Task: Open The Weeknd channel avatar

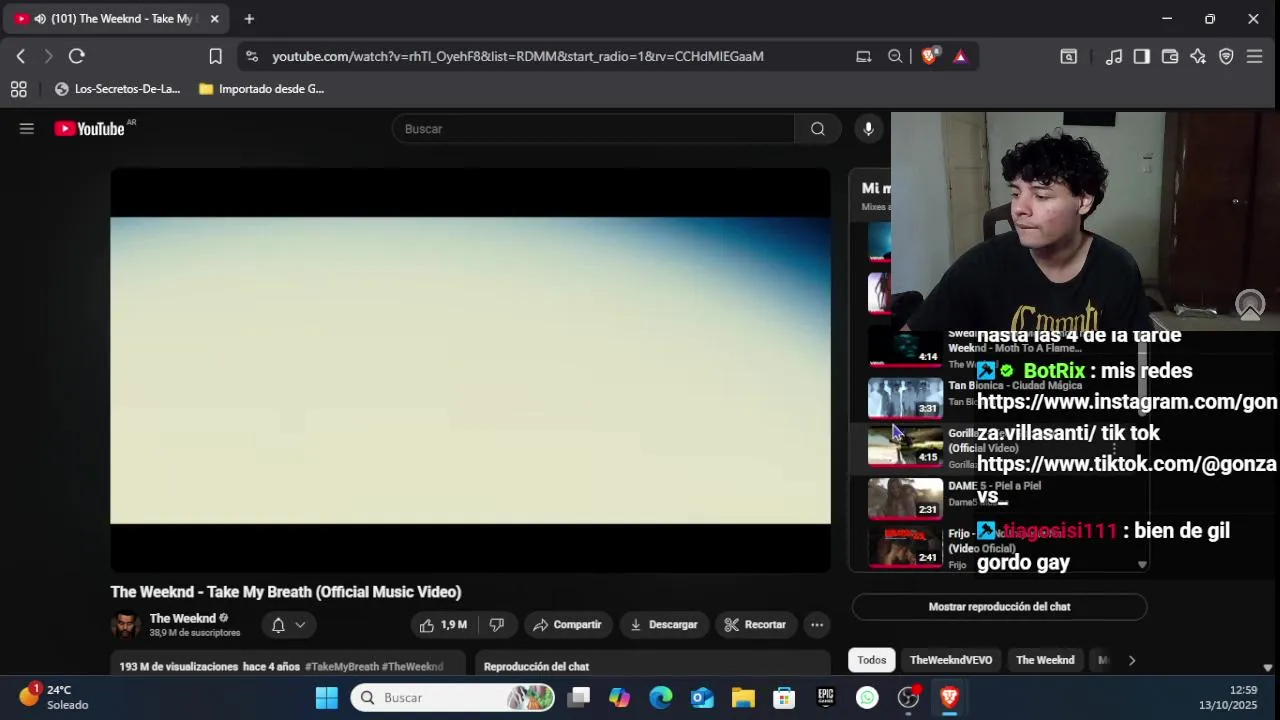Action: 126,625
